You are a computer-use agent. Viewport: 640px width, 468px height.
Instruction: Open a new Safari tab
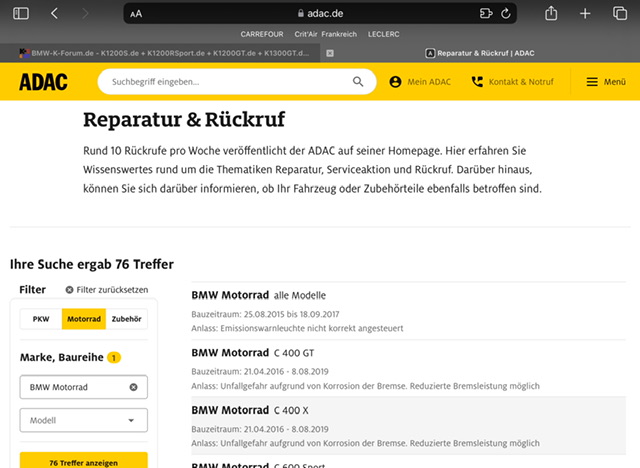click(586, 13)
